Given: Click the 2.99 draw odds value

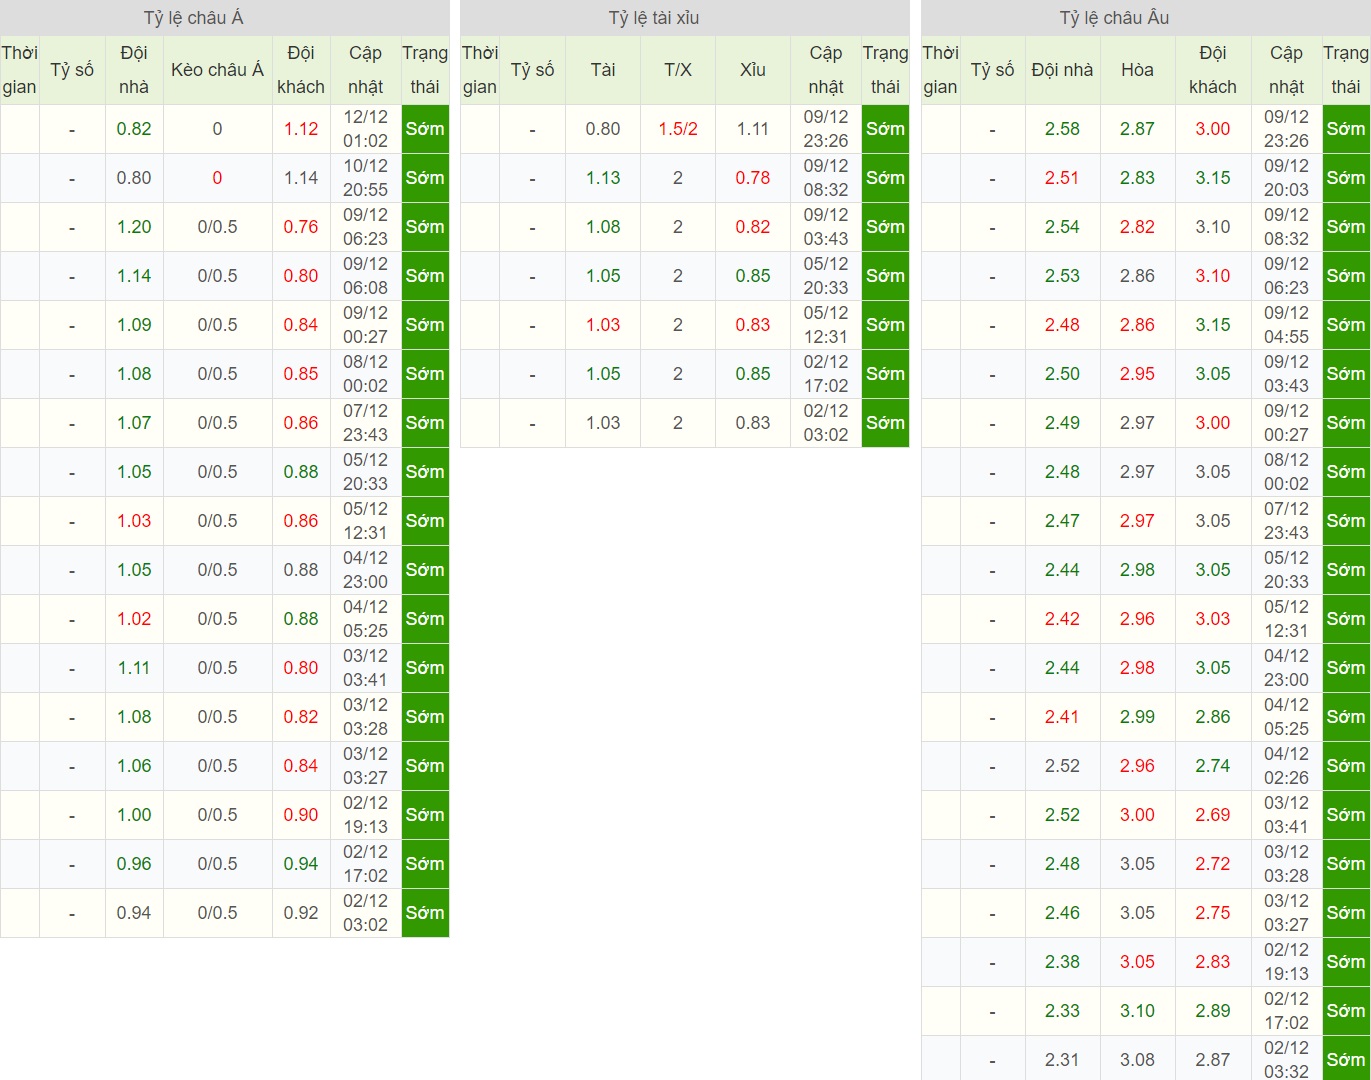Looking at the screenshot, I should [1137, 717].
